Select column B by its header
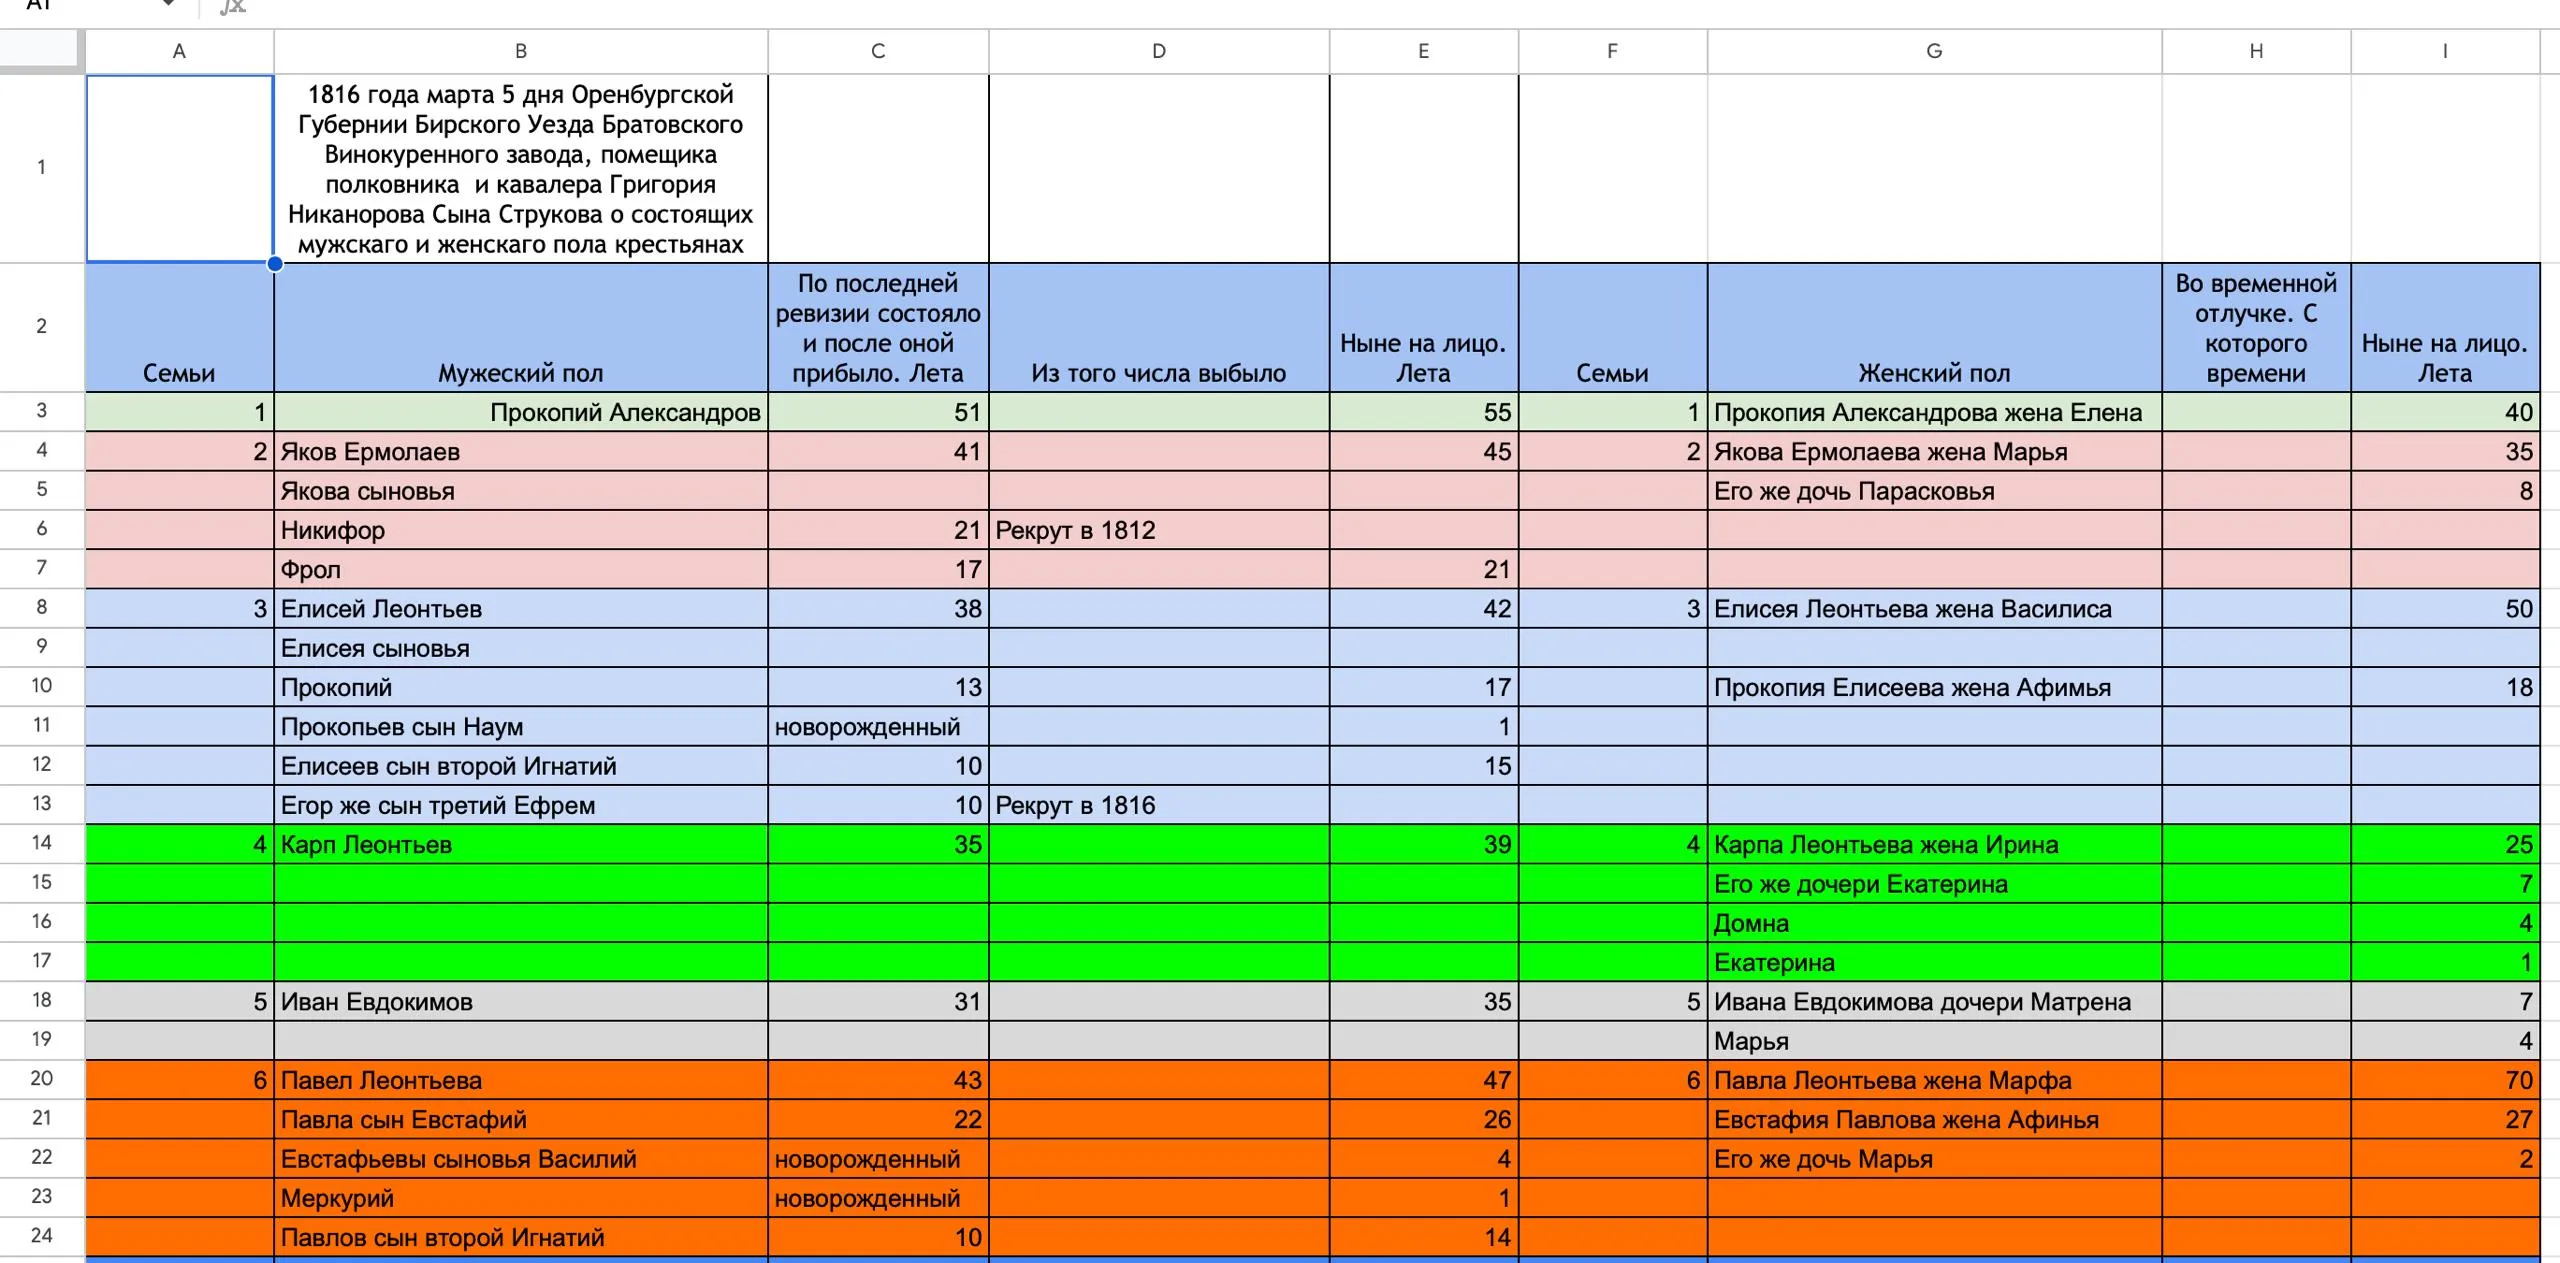 [521, 51]
